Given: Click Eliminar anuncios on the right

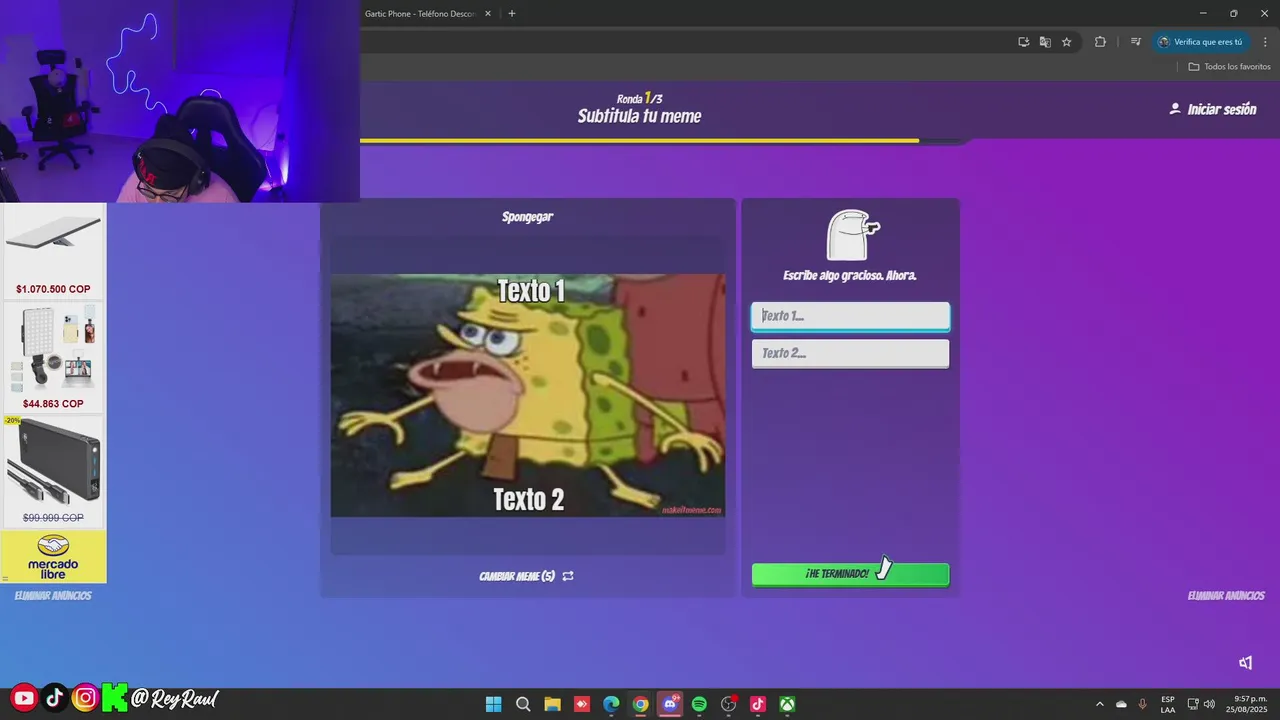Looking at the screenshot, I should click(x=1226, y=596).
